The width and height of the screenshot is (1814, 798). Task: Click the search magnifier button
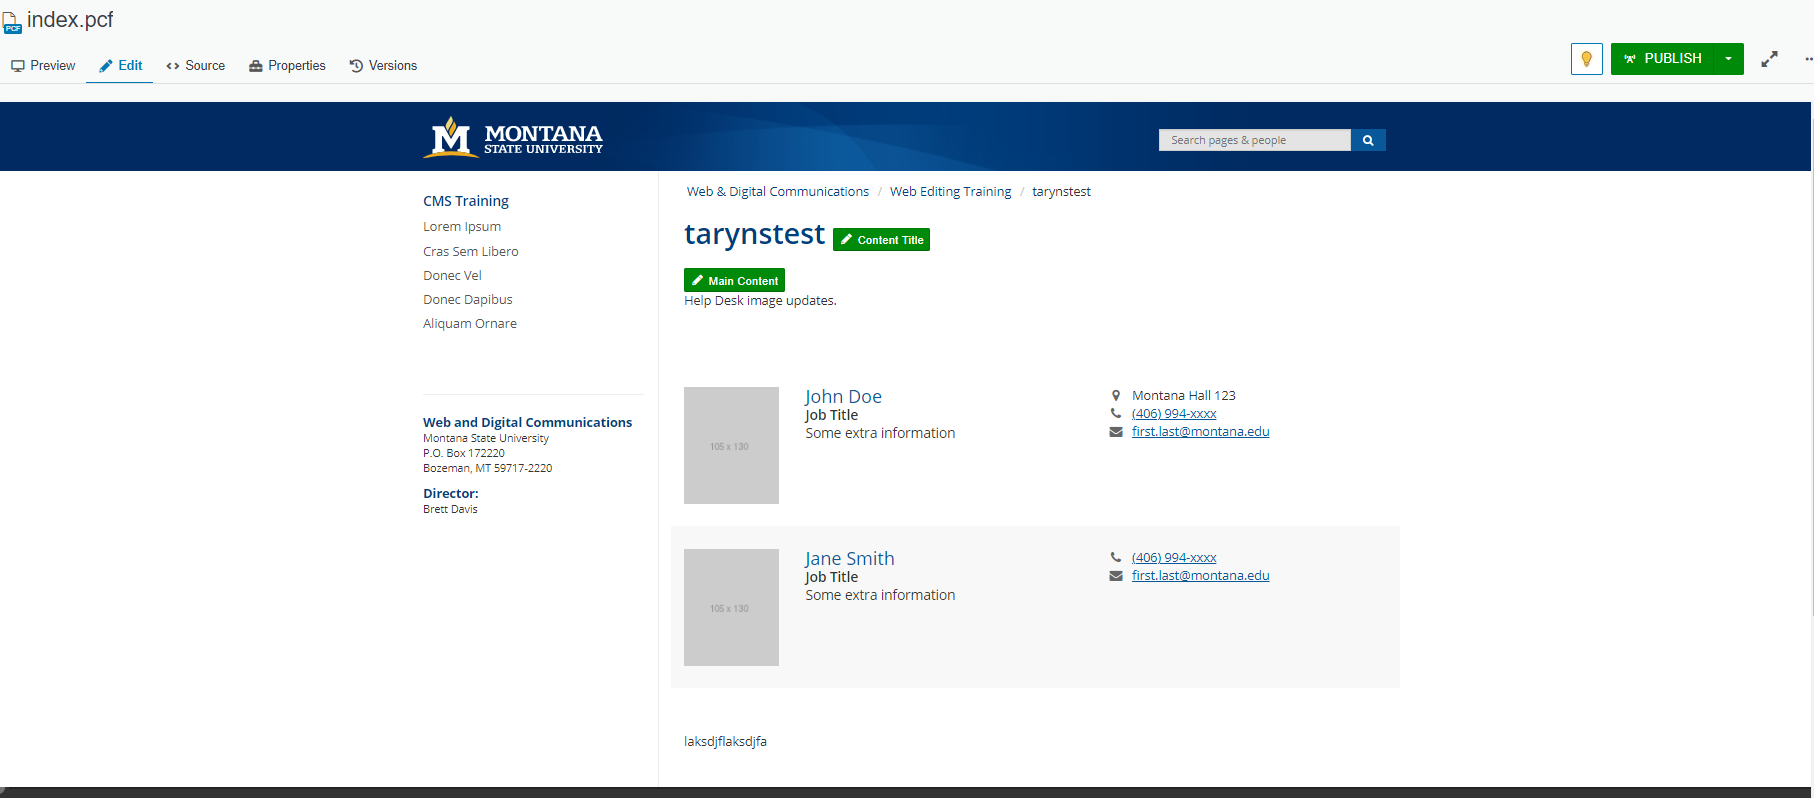[1368, 140]
